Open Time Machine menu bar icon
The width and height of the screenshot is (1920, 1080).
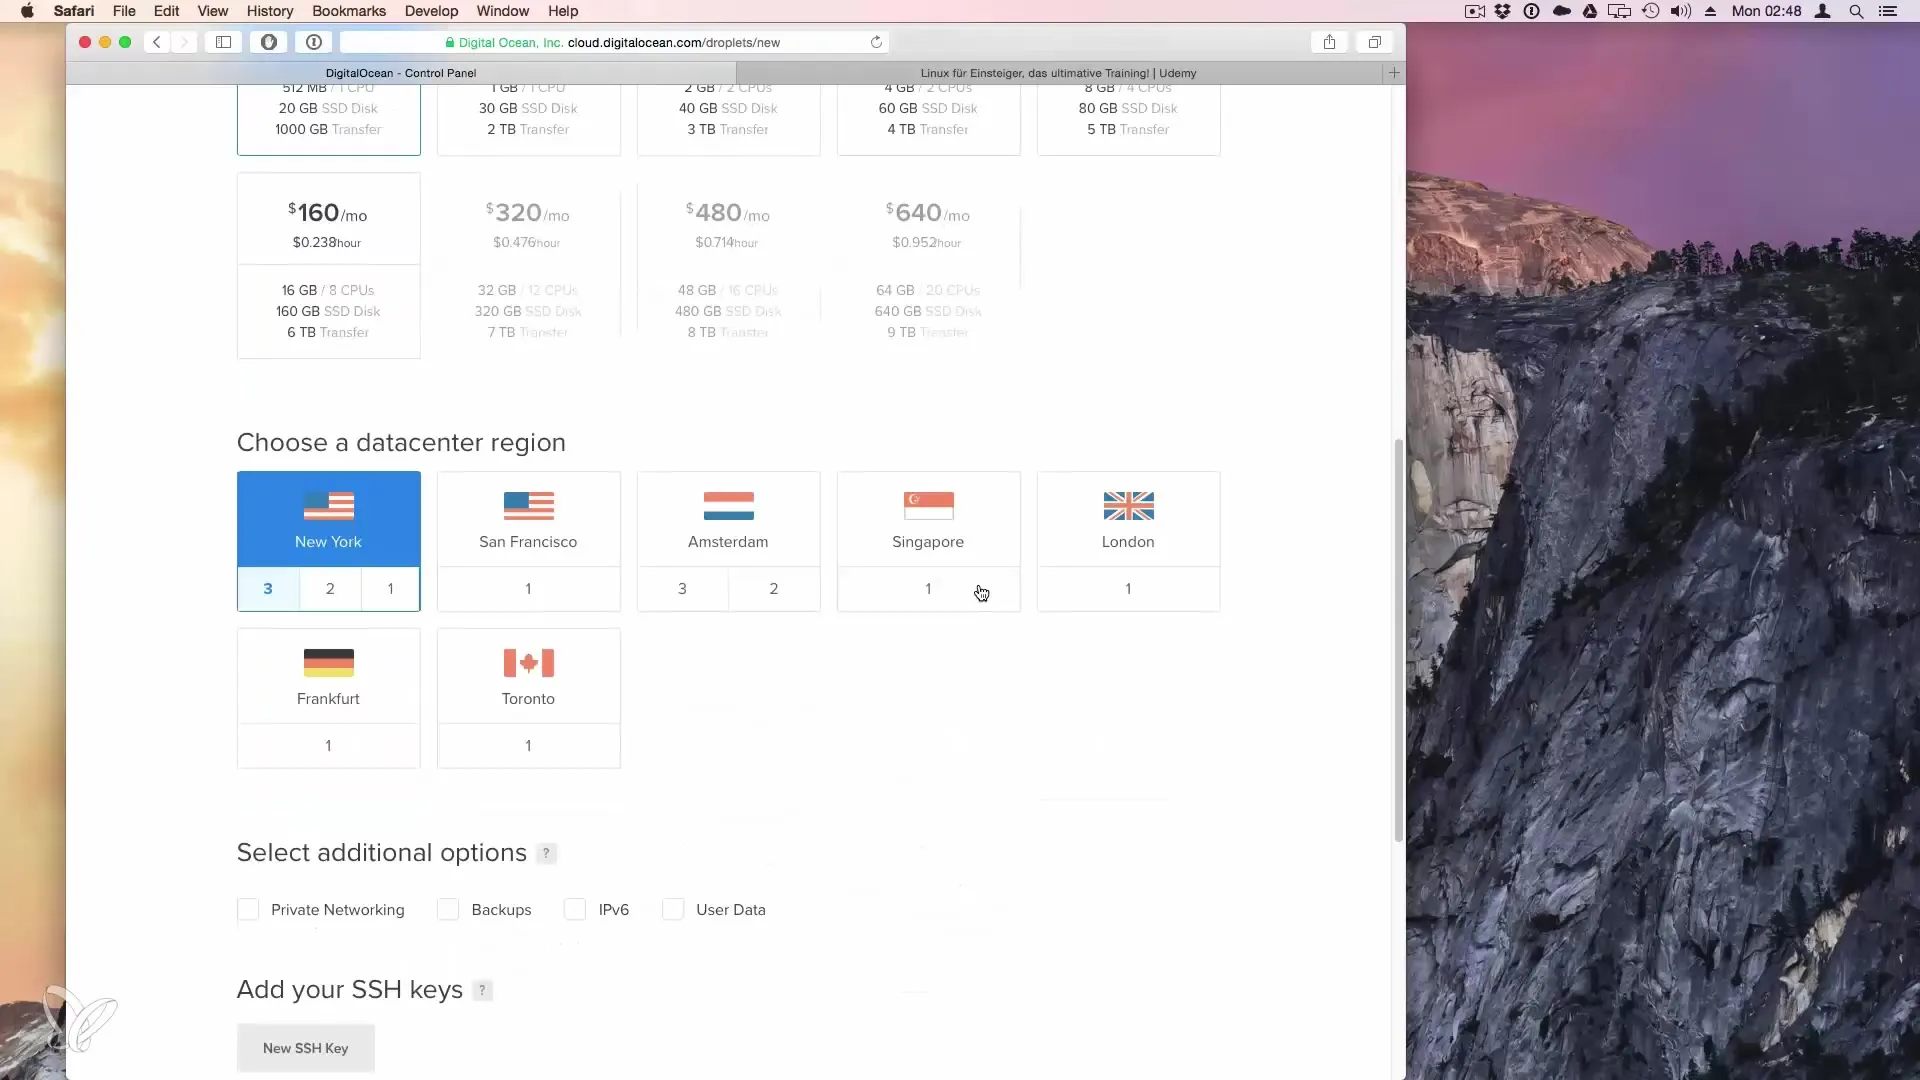point(1651,11)
